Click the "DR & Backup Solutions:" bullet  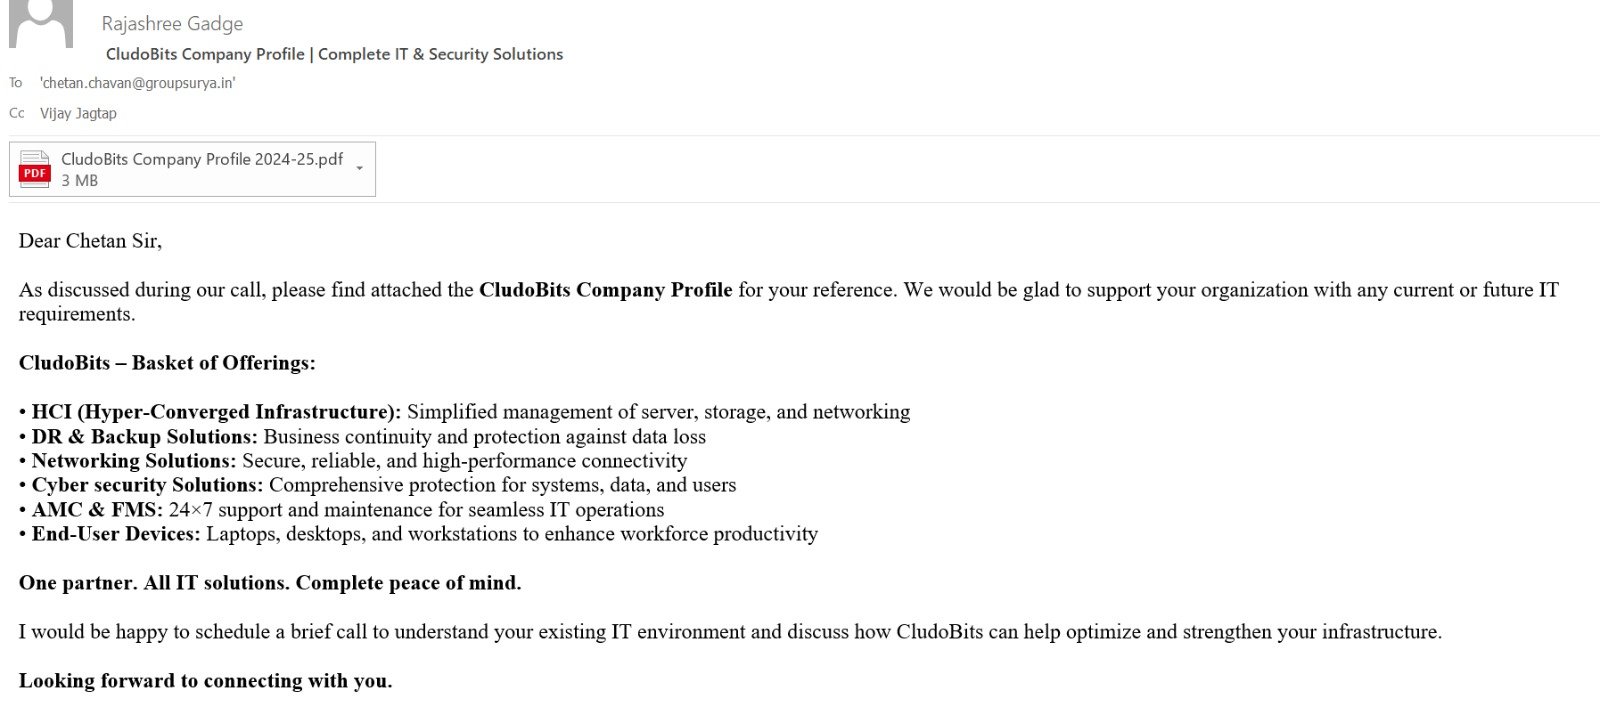coord(144,437)
